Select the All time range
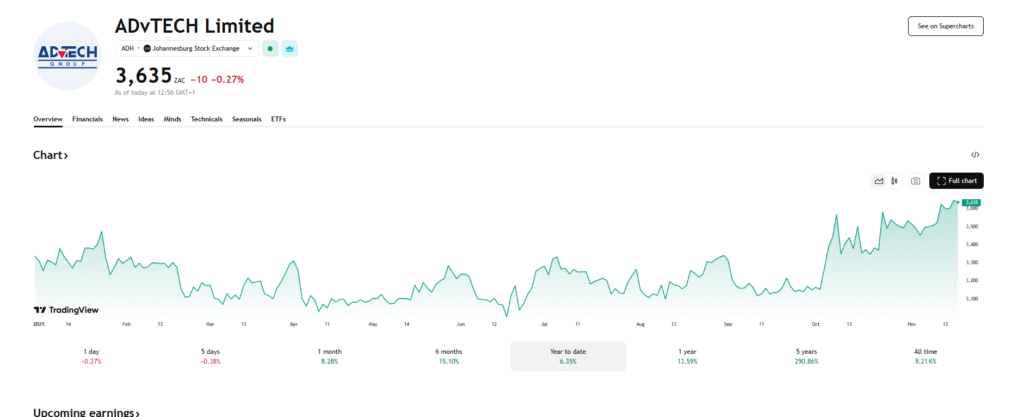Screen dimensions: 1024x417 (x=925, y=356)
